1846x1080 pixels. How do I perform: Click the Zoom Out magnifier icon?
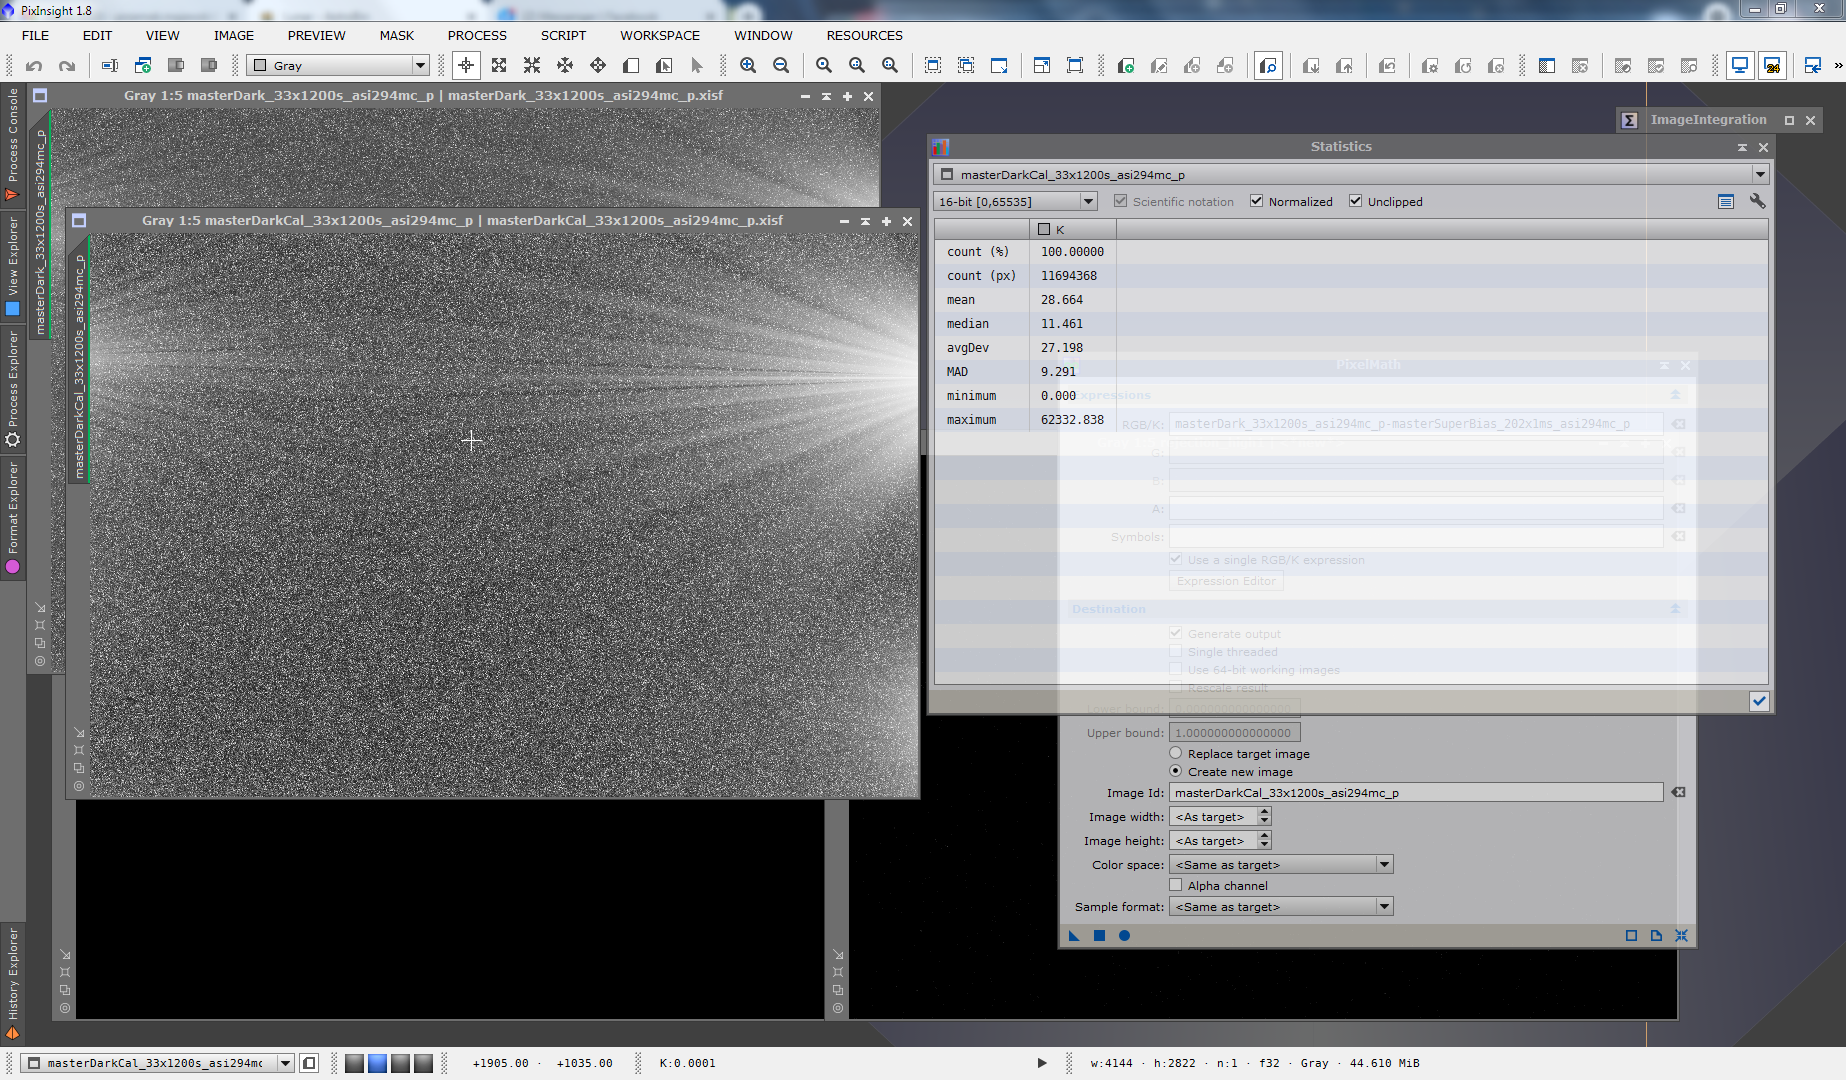[x=781, y=66]
